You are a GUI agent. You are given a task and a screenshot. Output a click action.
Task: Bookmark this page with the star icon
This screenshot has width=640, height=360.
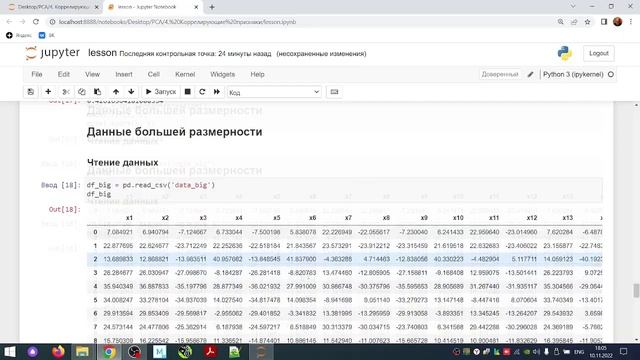587,22
